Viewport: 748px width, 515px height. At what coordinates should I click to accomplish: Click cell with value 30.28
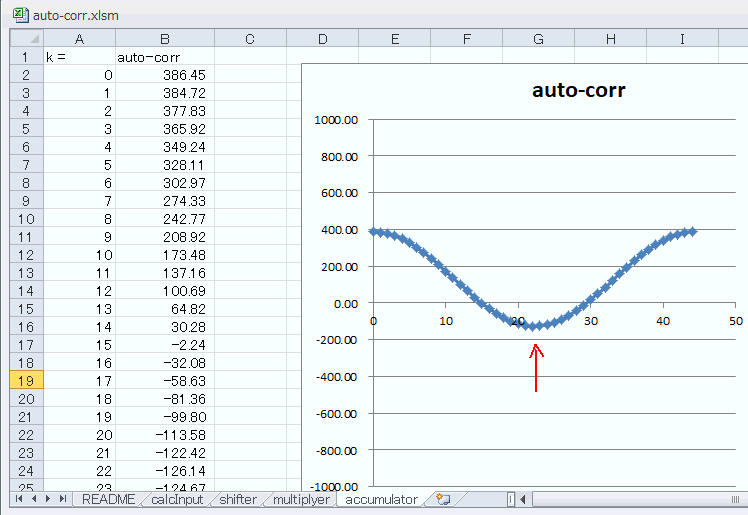(165, 327)
